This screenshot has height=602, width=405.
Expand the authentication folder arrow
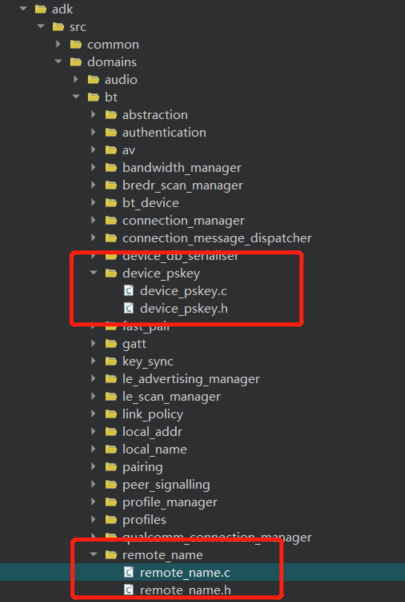pos(93,132)
